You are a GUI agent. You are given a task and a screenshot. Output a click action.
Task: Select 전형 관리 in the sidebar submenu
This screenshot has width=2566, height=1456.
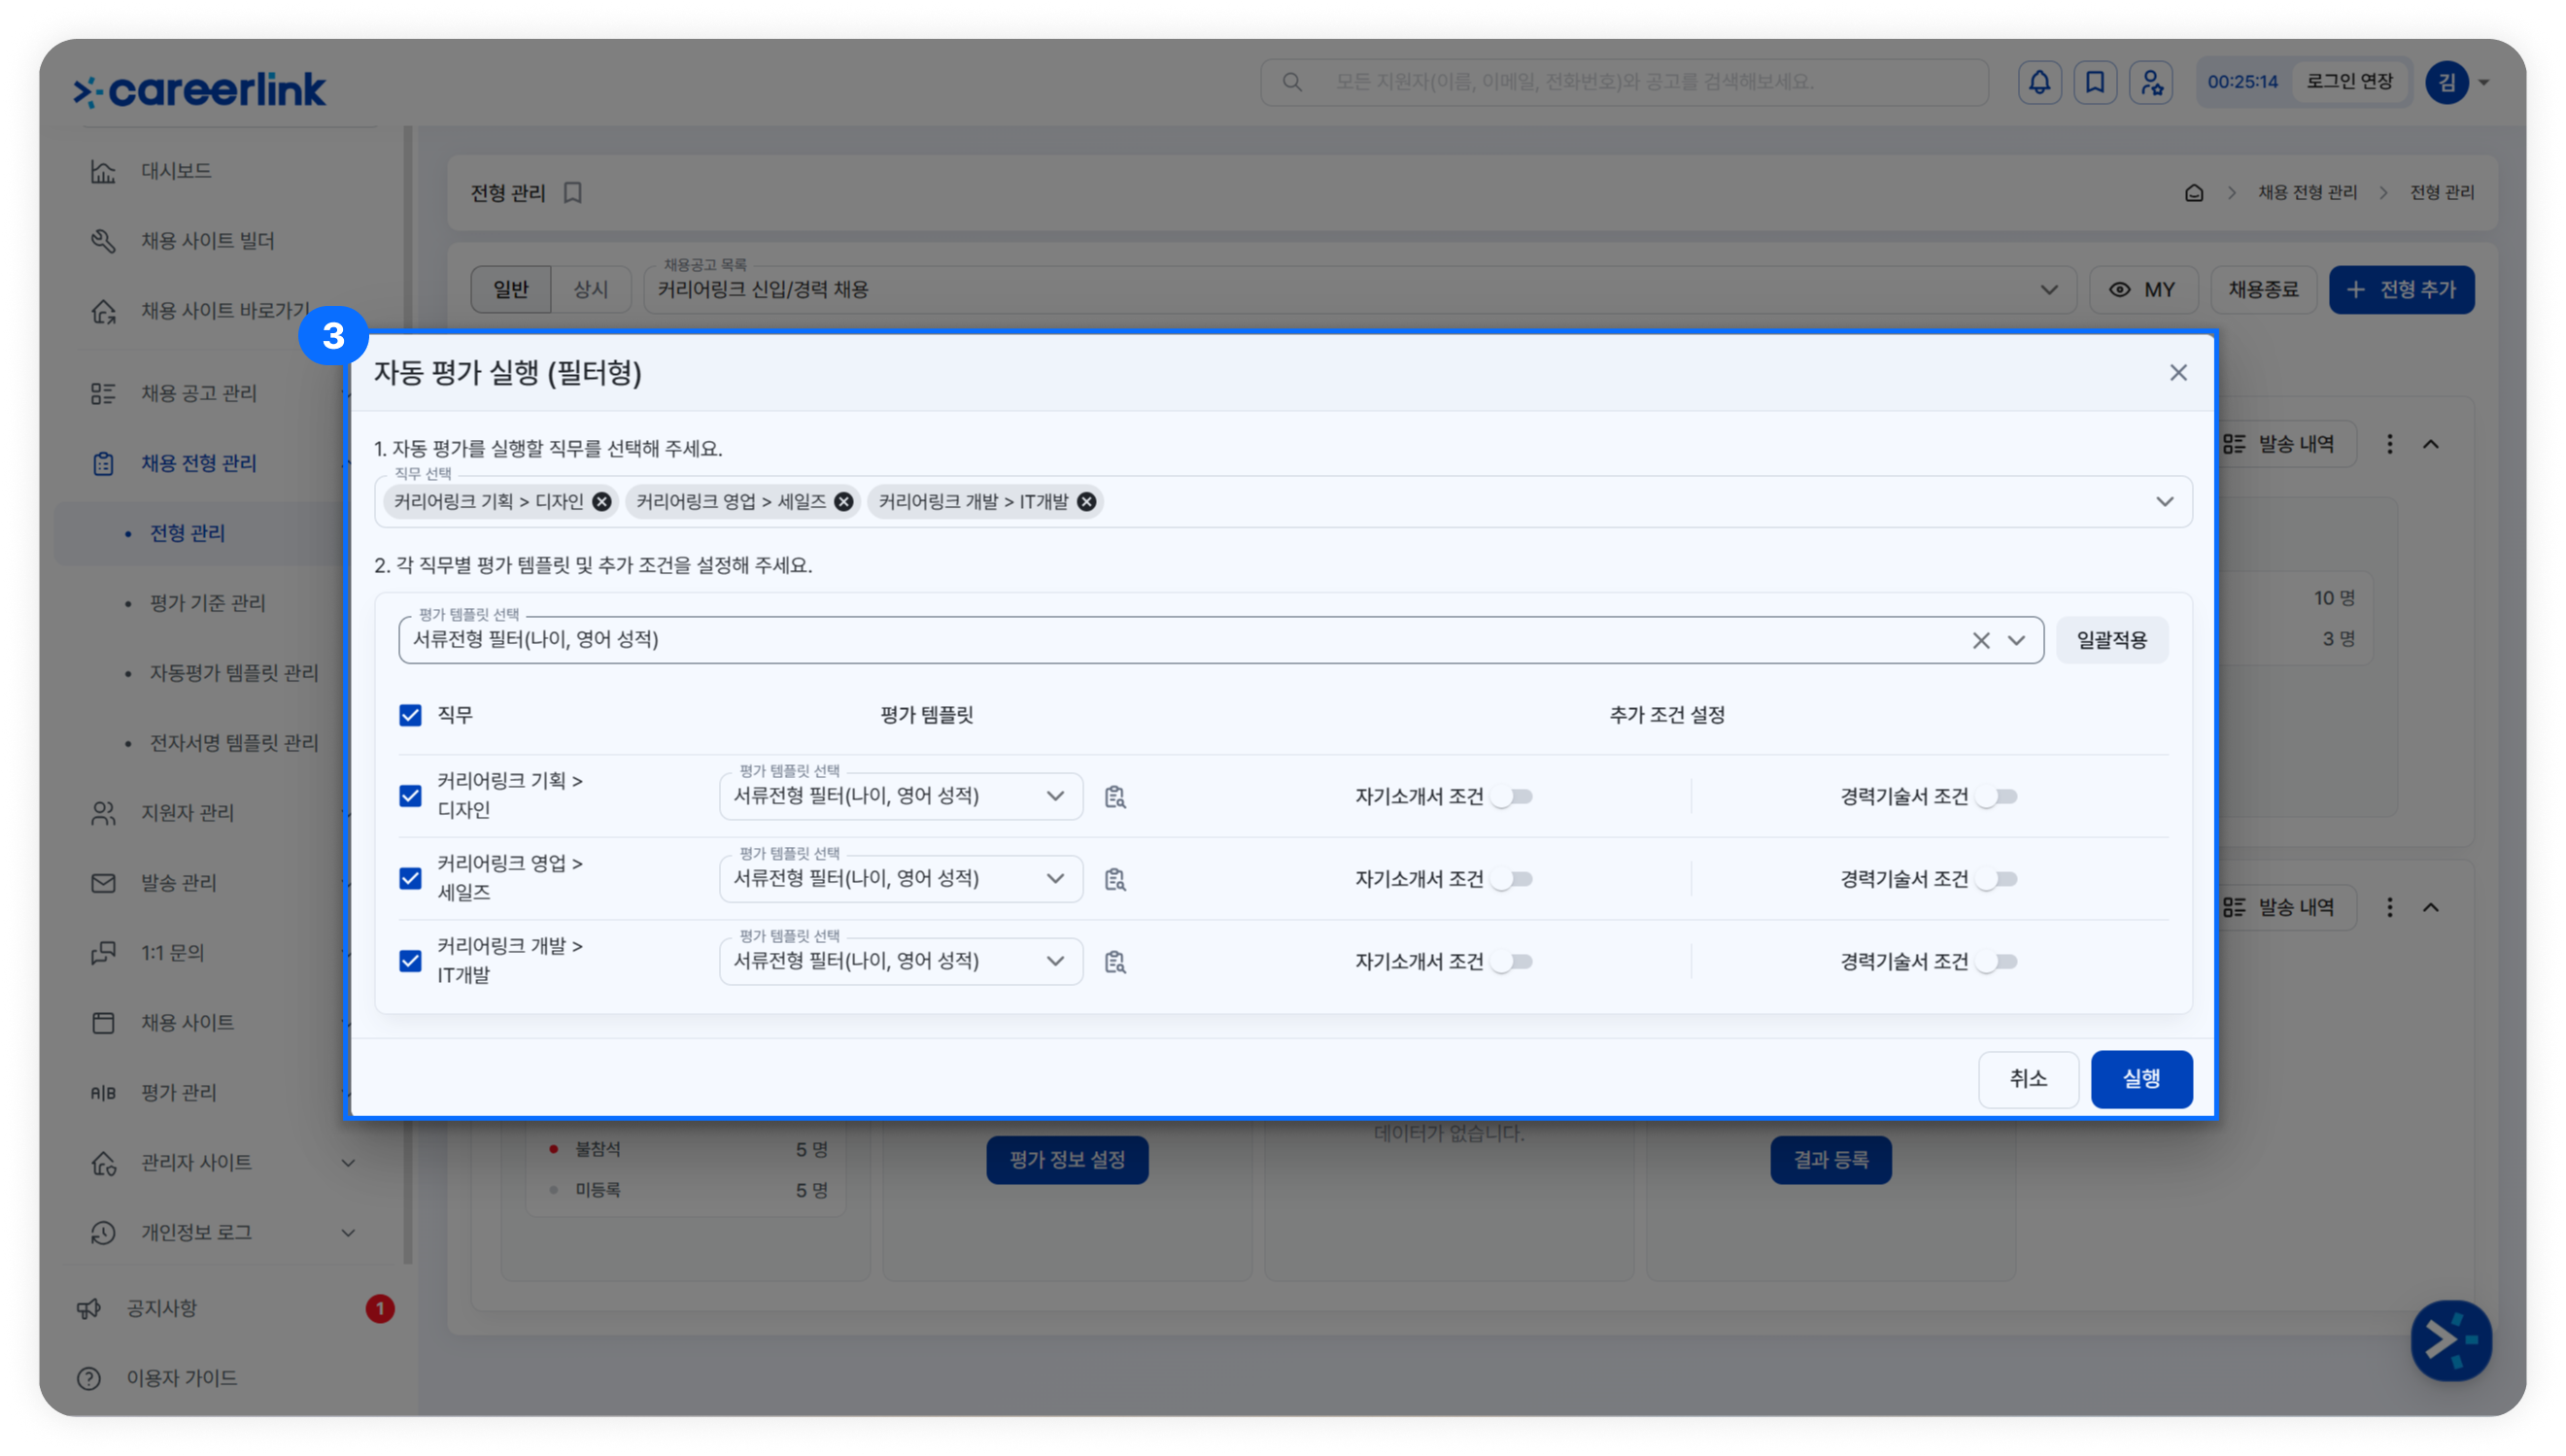tap(188, 533)
